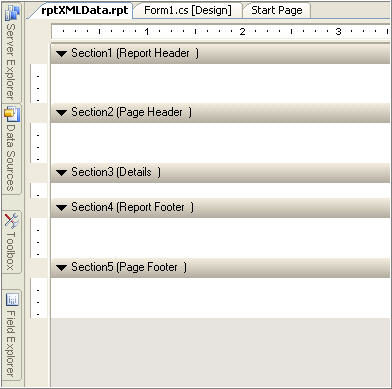The height and width of the screenshot is (389, 392).
Task: Click inside the Page Header design area
Action: point(220,143)
